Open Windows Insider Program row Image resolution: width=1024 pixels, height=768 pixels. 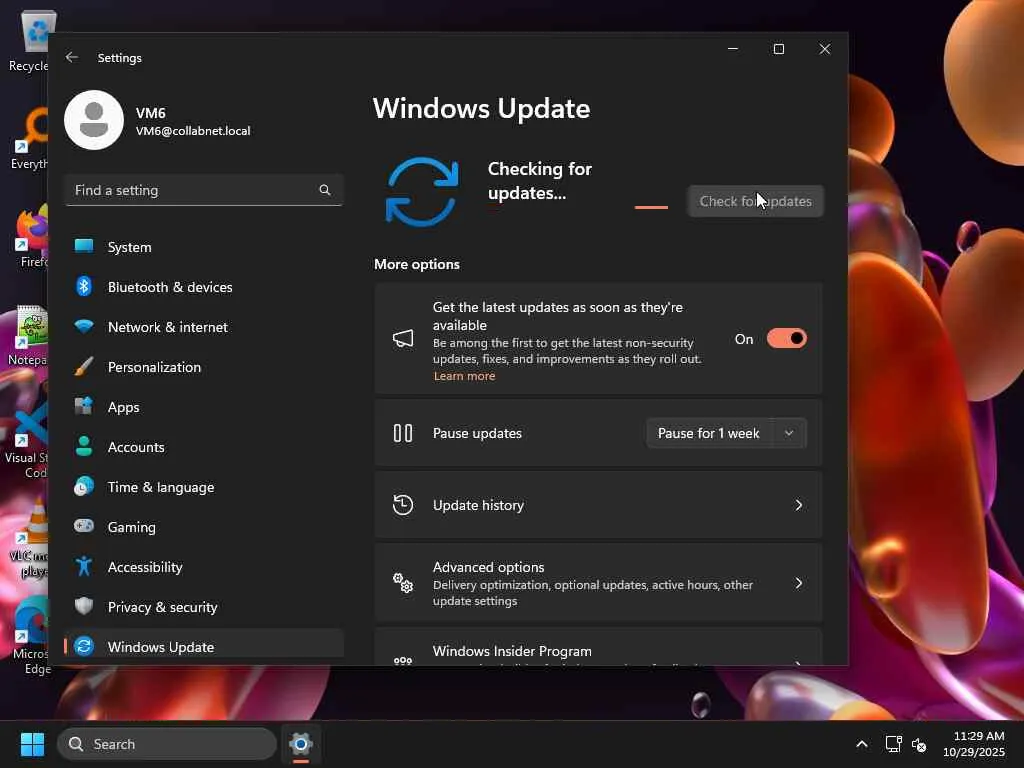tap(598, 647)
